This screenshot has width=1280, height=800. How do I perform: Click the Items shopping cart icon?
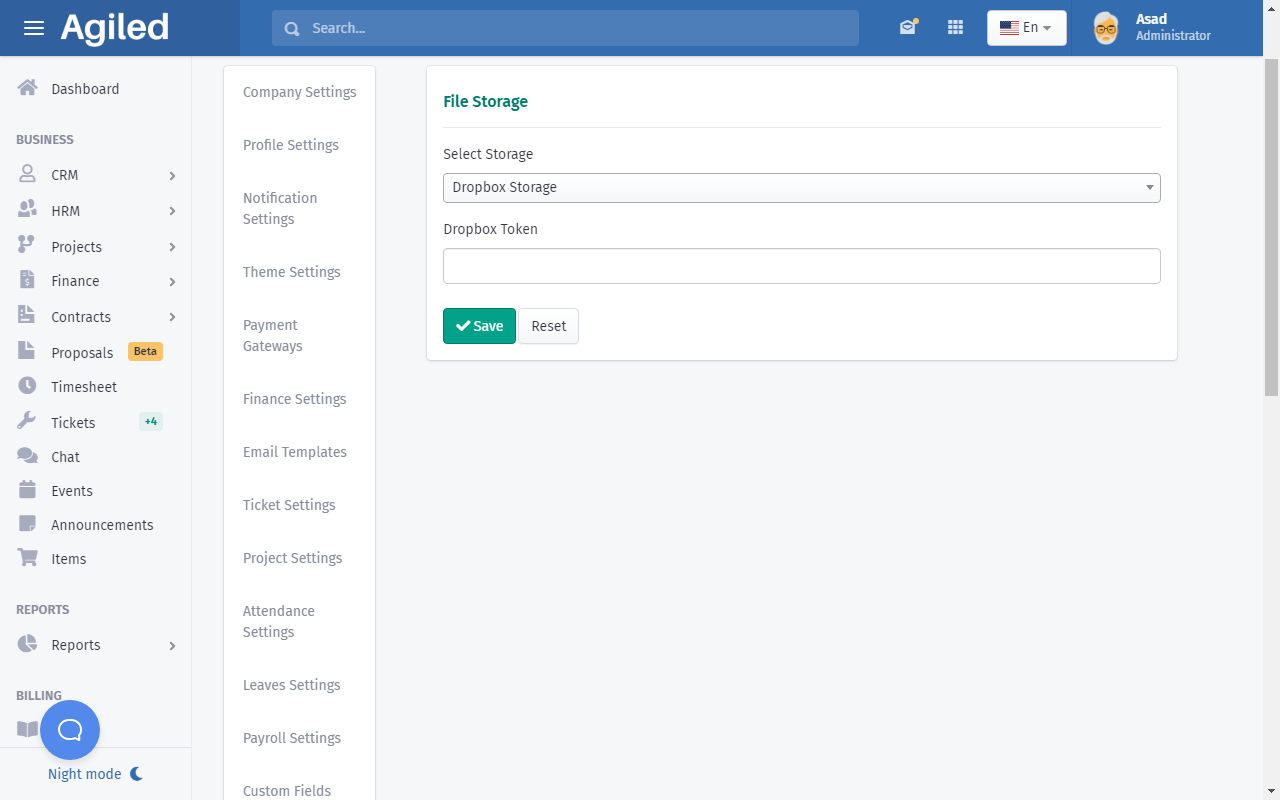tap(28, 558)
